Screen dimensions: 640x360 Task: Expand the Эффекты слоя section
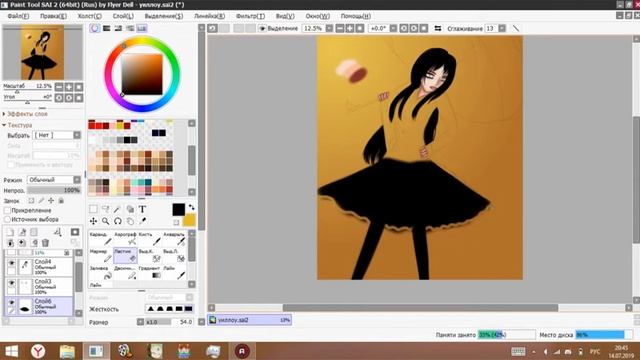[26, 114]
